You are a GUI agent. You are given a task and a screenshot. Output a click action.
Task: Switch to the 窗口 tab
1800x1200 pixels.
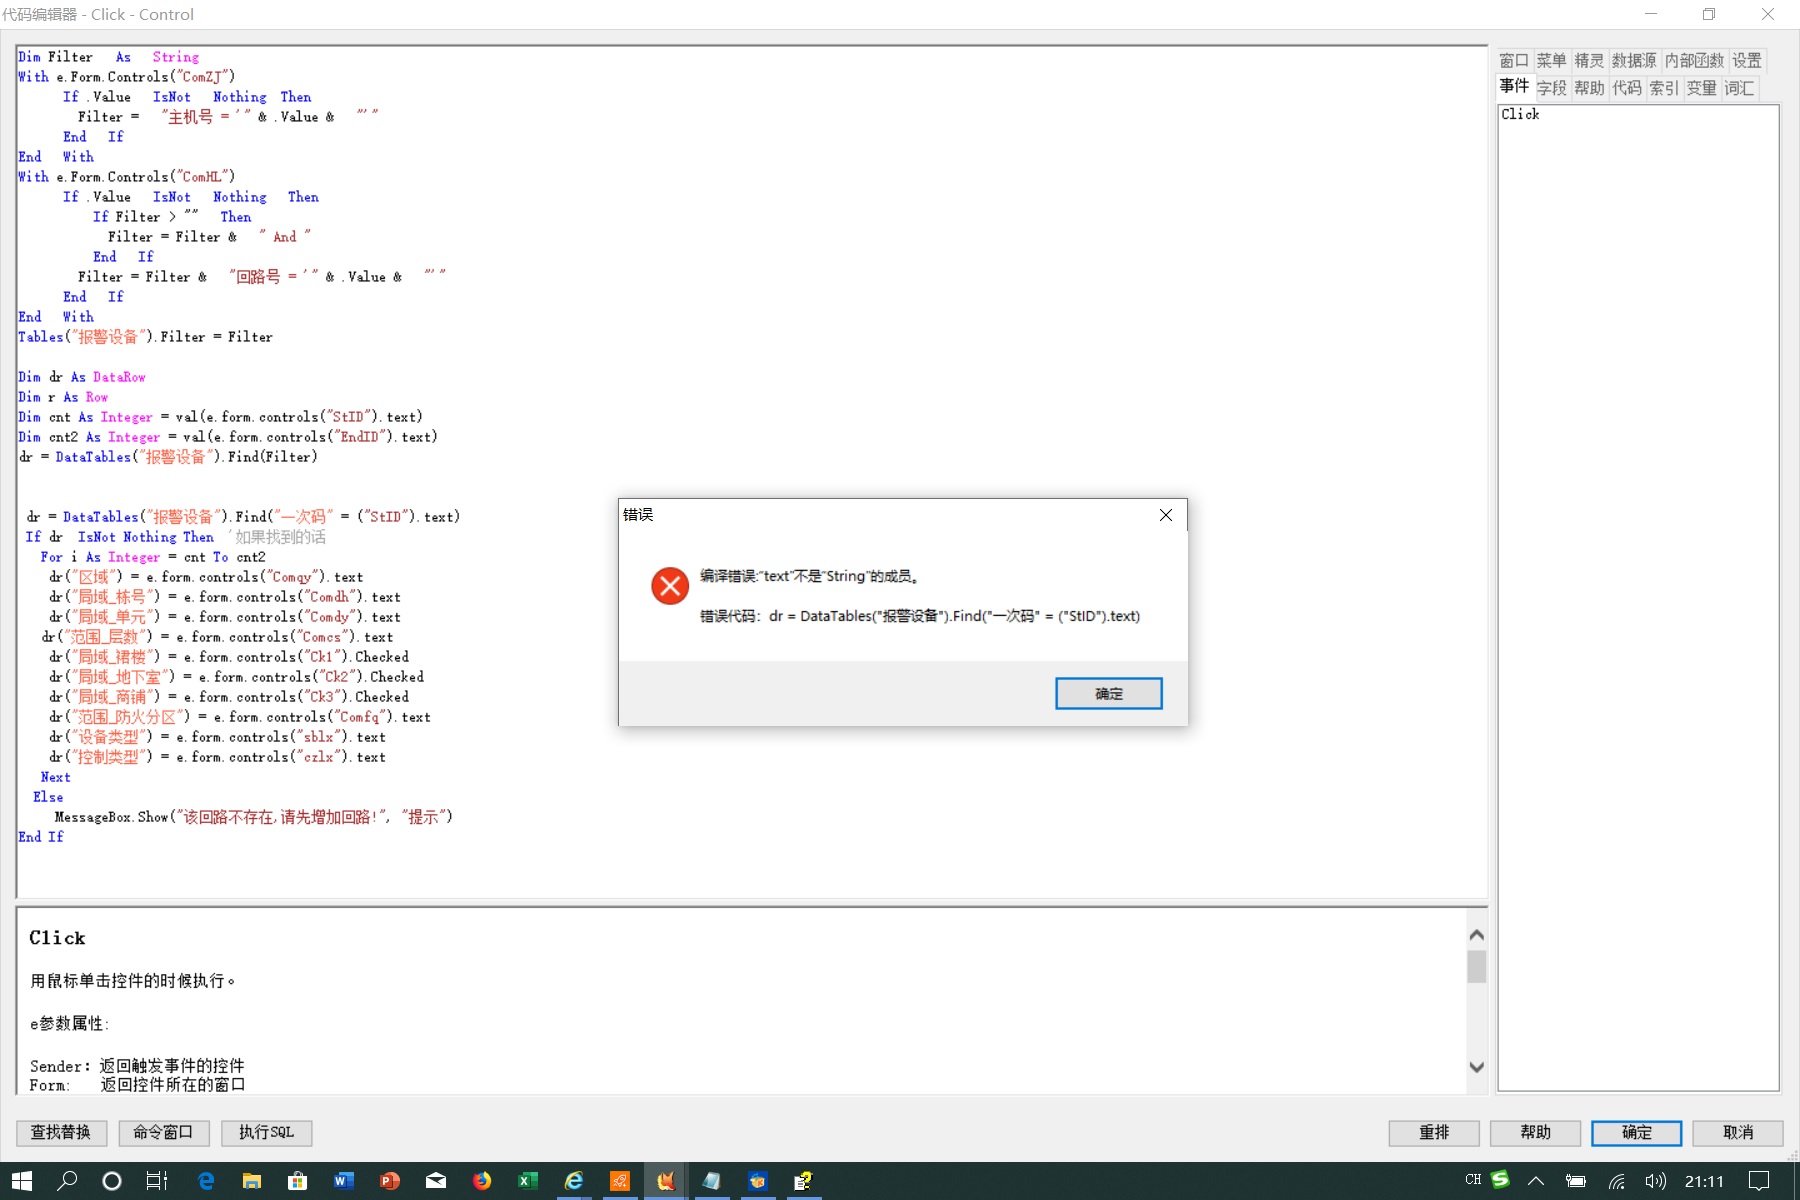[1514, 61]
